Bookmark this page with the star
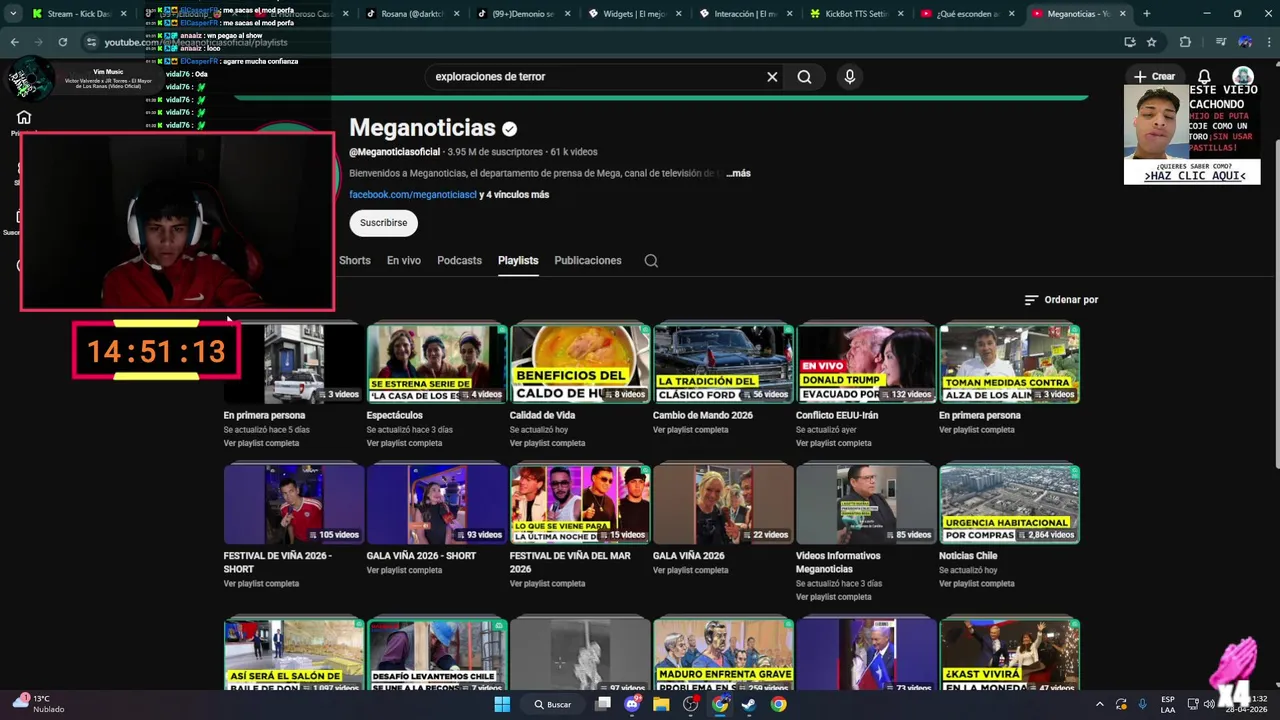 (1152, 42)
